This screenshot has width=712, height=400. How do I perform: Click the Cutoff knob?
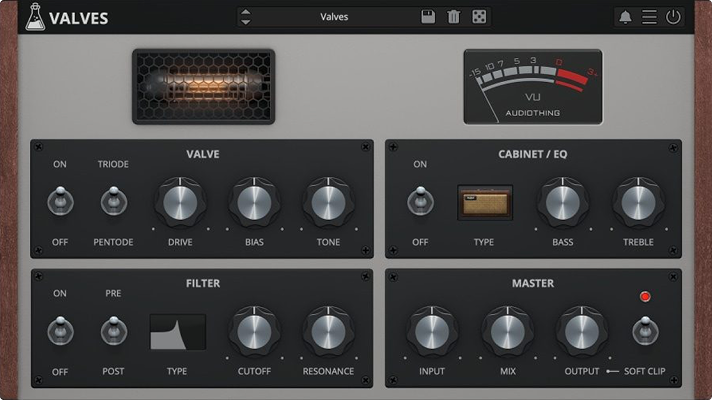pos(254,332)
